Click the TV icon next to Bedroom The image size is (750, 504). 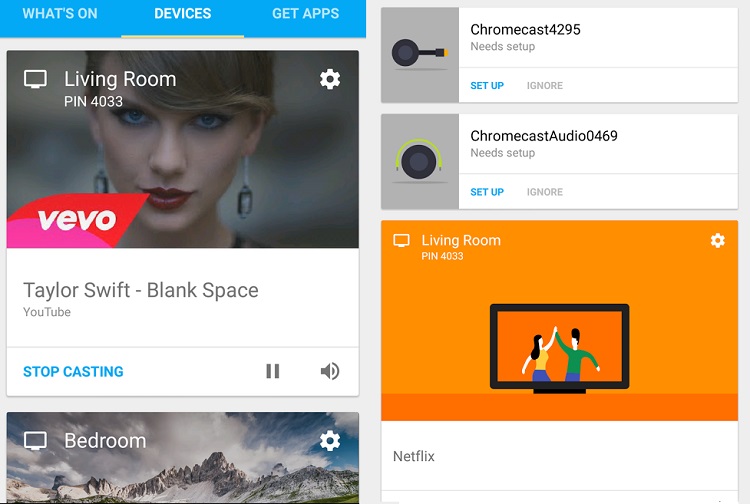click(x=35, y=441)
